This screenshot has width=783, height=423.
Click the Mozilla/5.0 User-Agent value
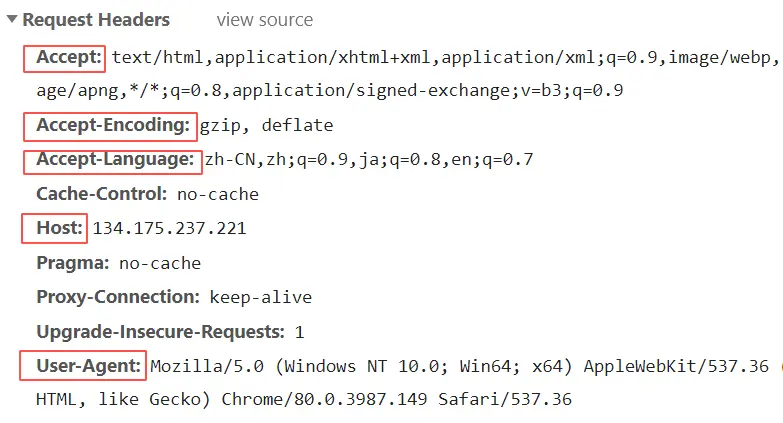[x=459, y=366]
